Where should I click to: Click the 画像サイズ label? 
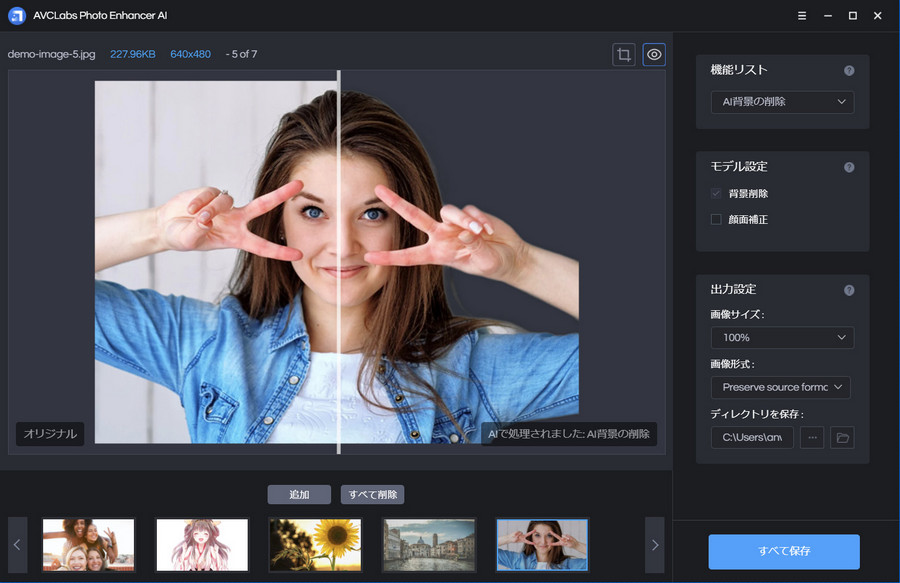click(737, 314)
